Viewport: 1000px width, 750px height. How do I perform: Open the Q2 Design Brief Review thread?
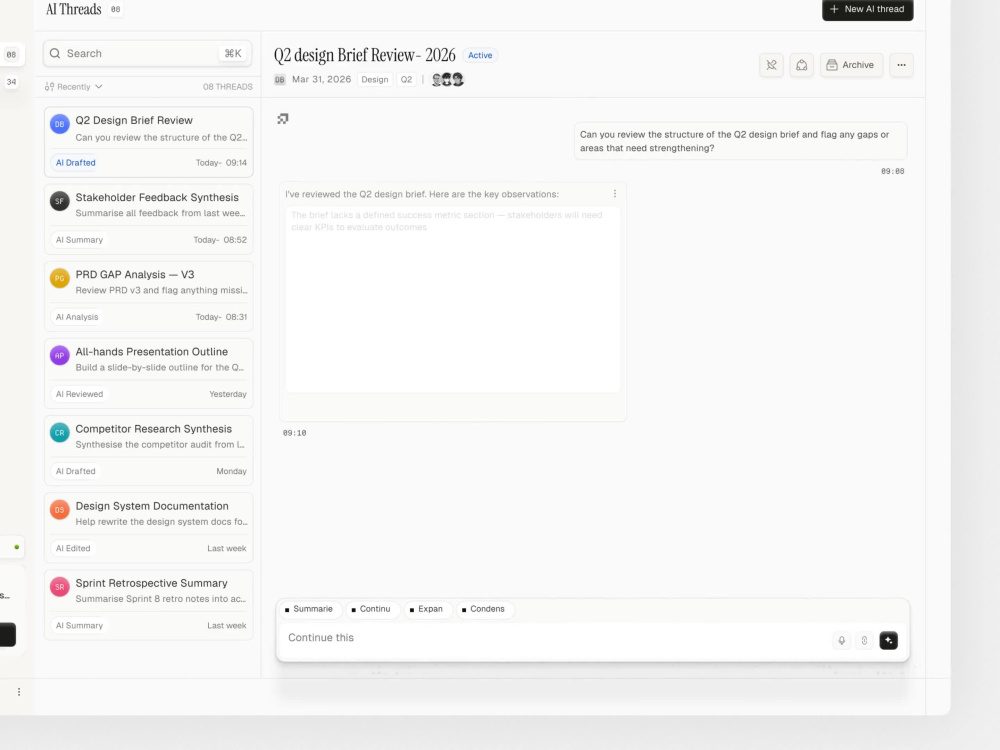point(149,142)
